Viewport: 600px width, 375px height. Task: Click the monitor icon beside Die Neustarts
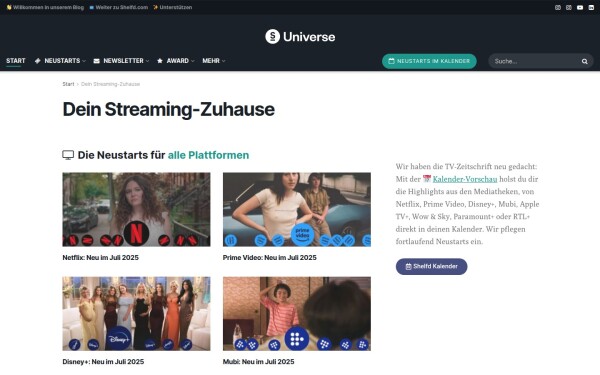click(x=68, y=155)
